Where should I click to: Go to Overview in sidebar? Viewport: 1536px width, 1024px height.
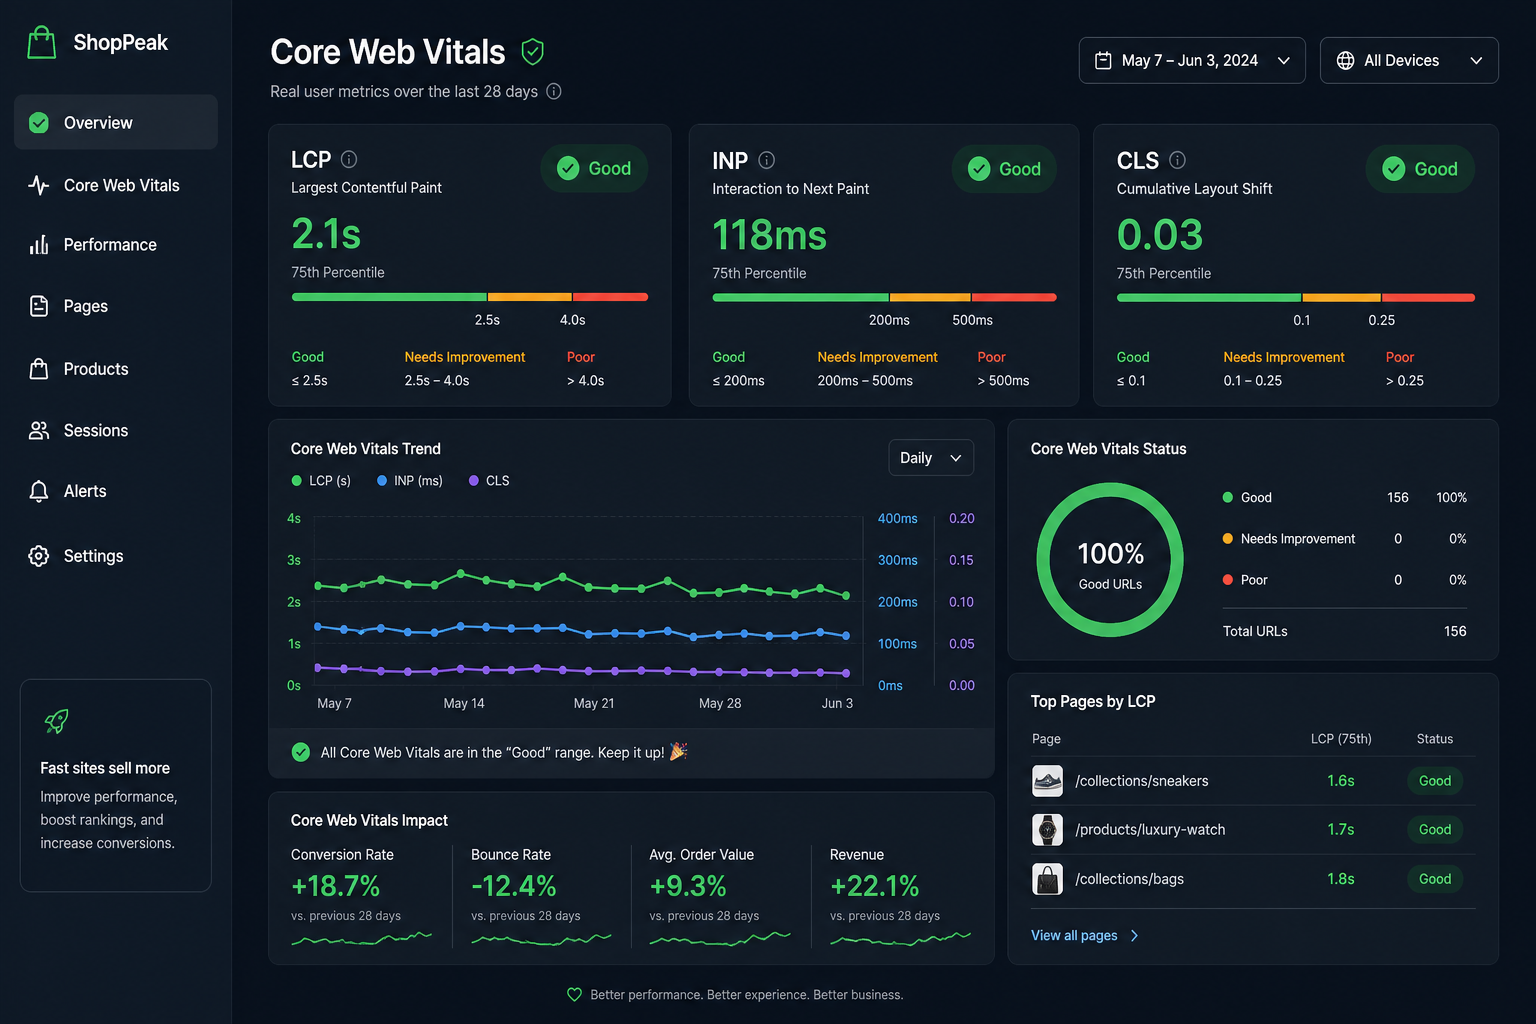[x=116, y=123]
